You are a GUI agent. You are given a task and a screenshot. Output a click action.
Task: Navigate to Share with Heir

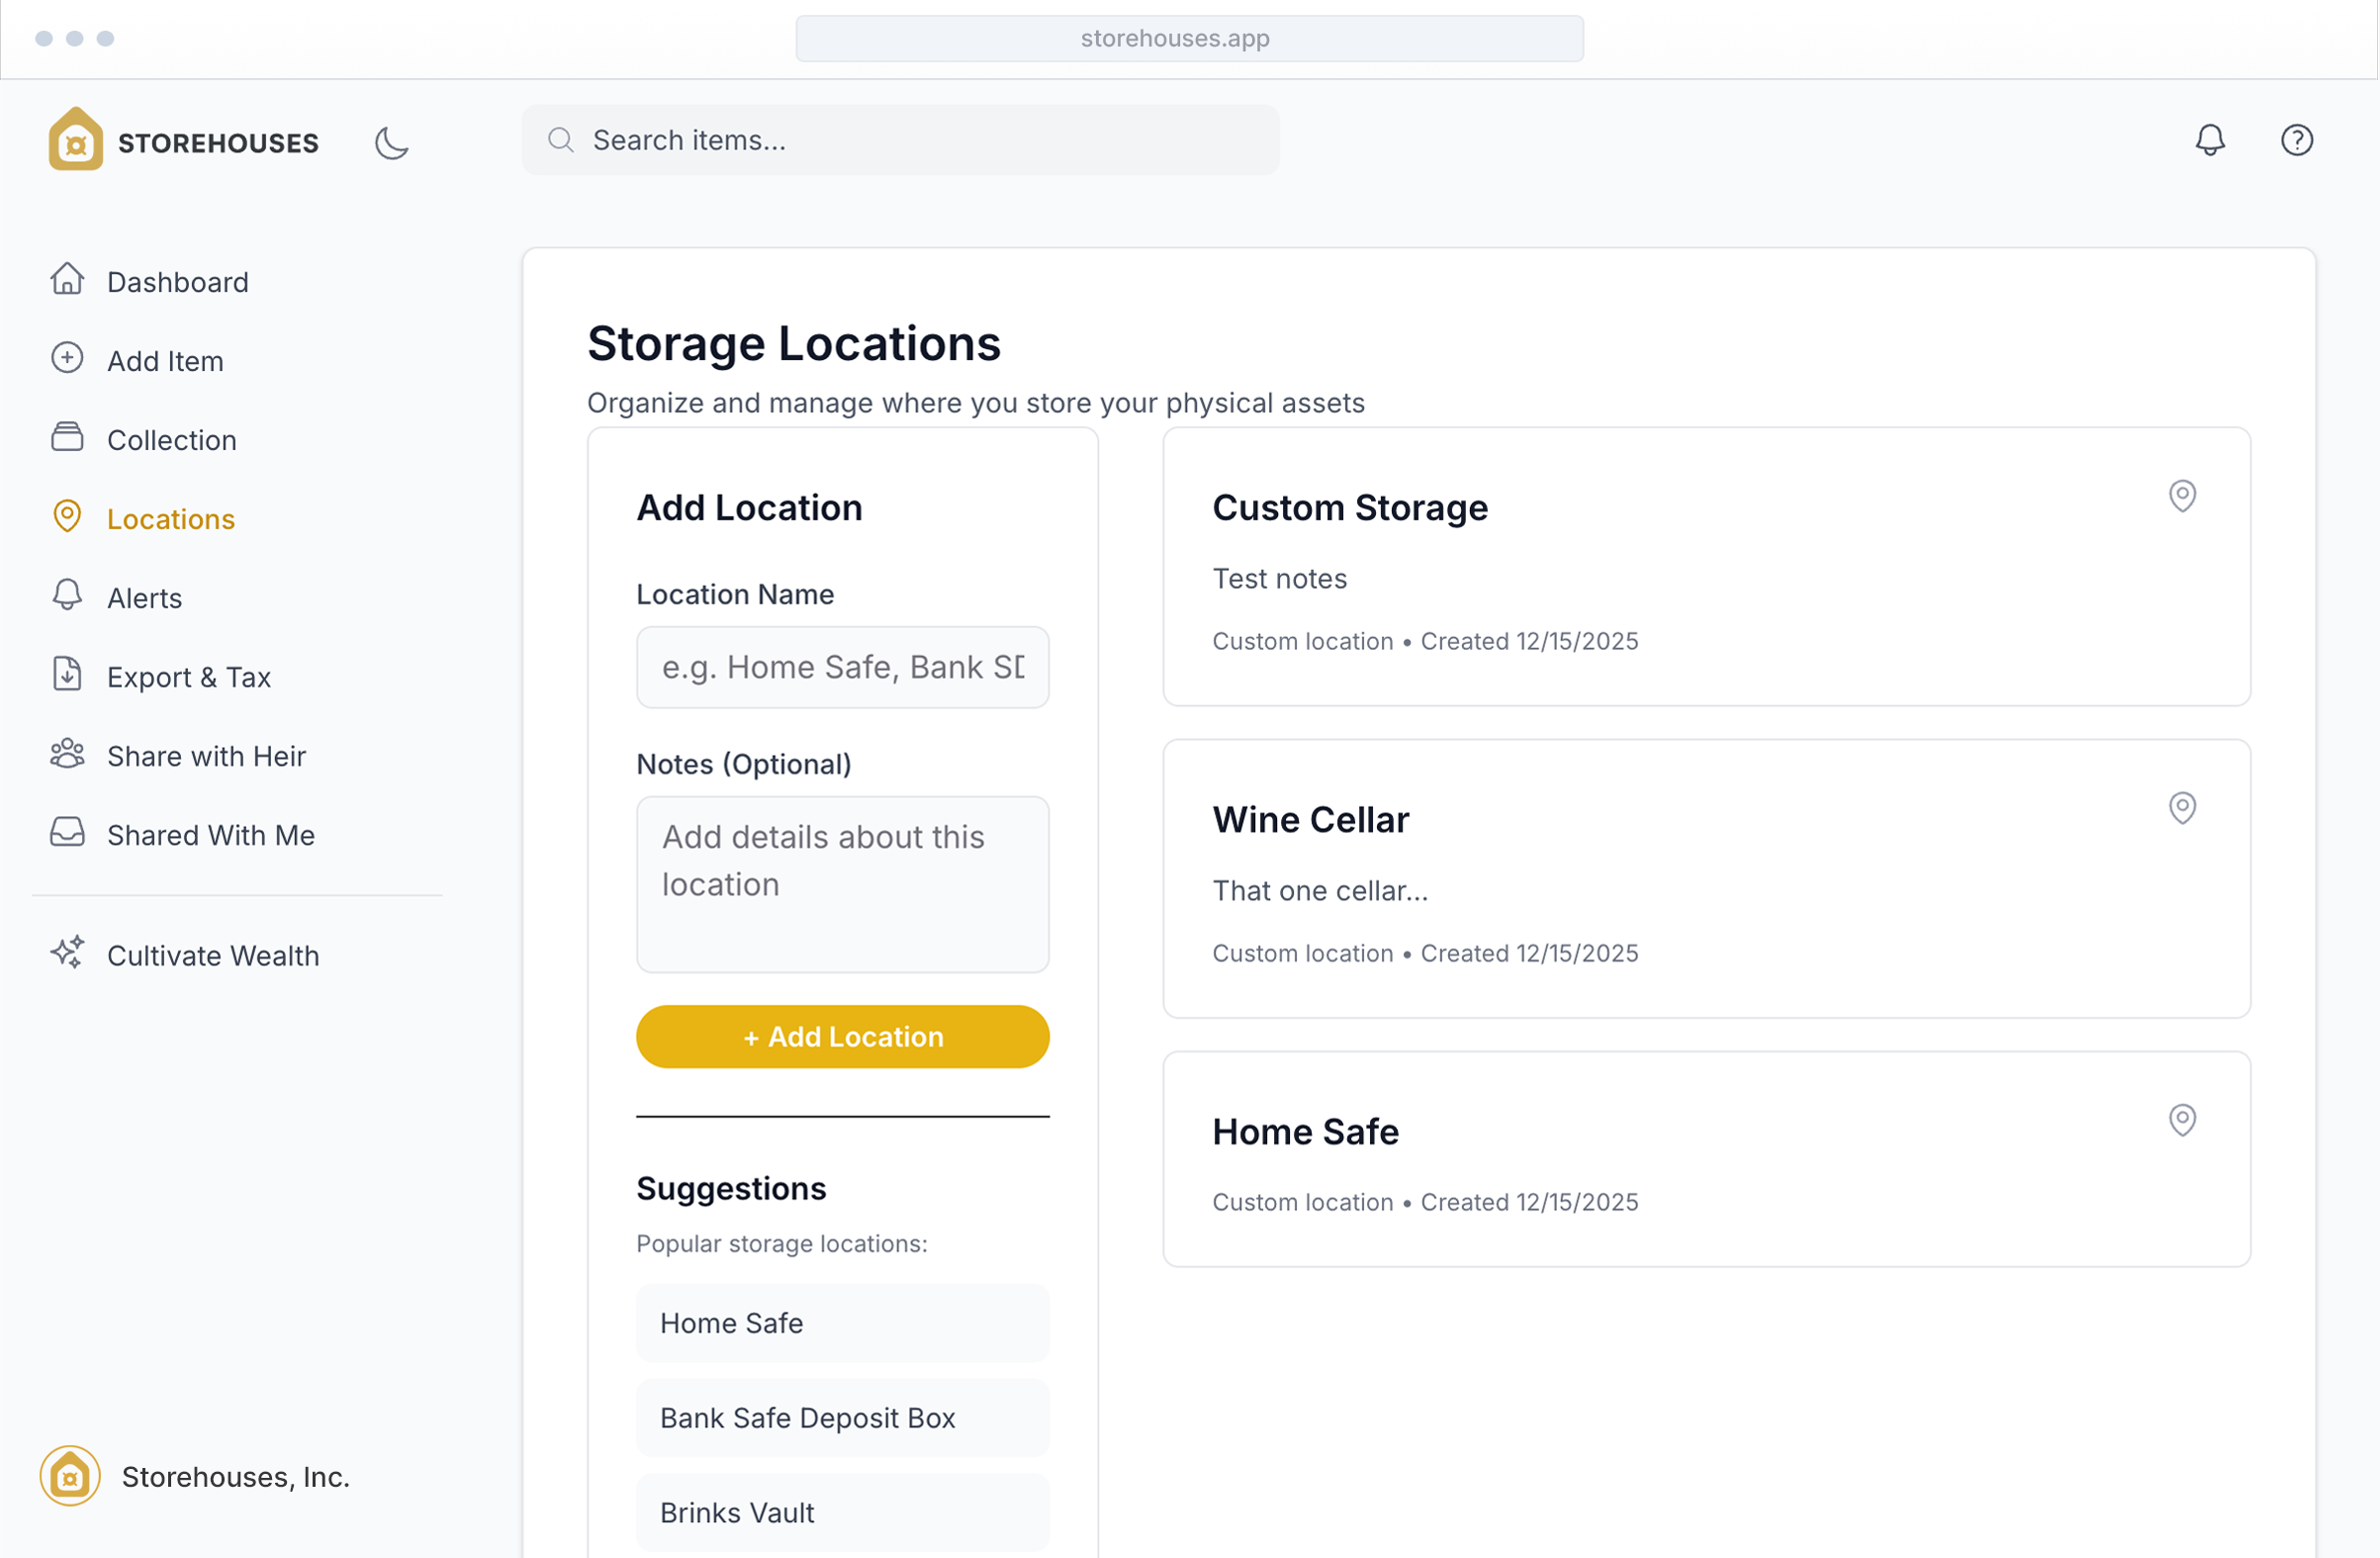click(x=206, y=756)
